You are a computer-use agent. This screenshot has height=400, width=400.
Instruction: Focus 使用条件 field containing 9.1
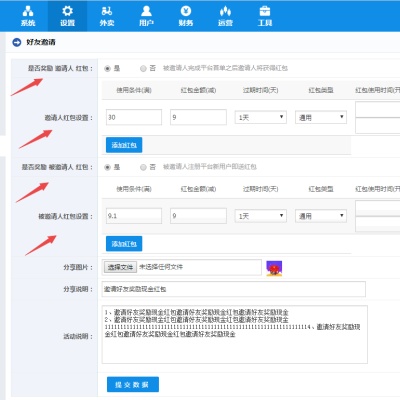tap(134, 216)
